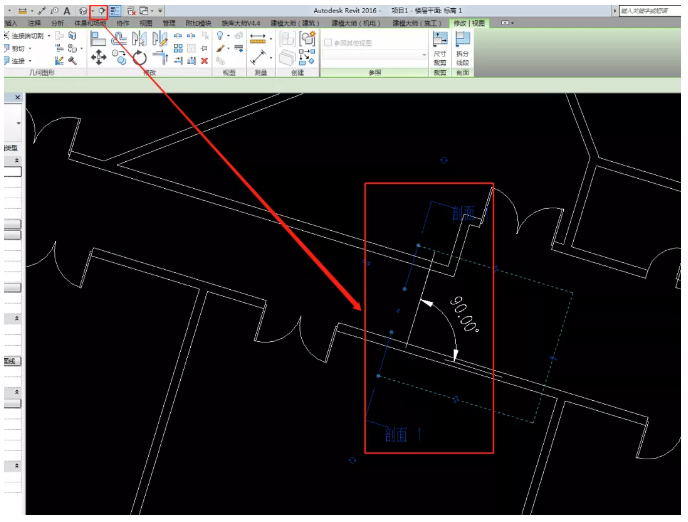Expand 连接端切割 dropdown arrow
The width and height of the screenshot is (688, 522).
click(49, 36)
